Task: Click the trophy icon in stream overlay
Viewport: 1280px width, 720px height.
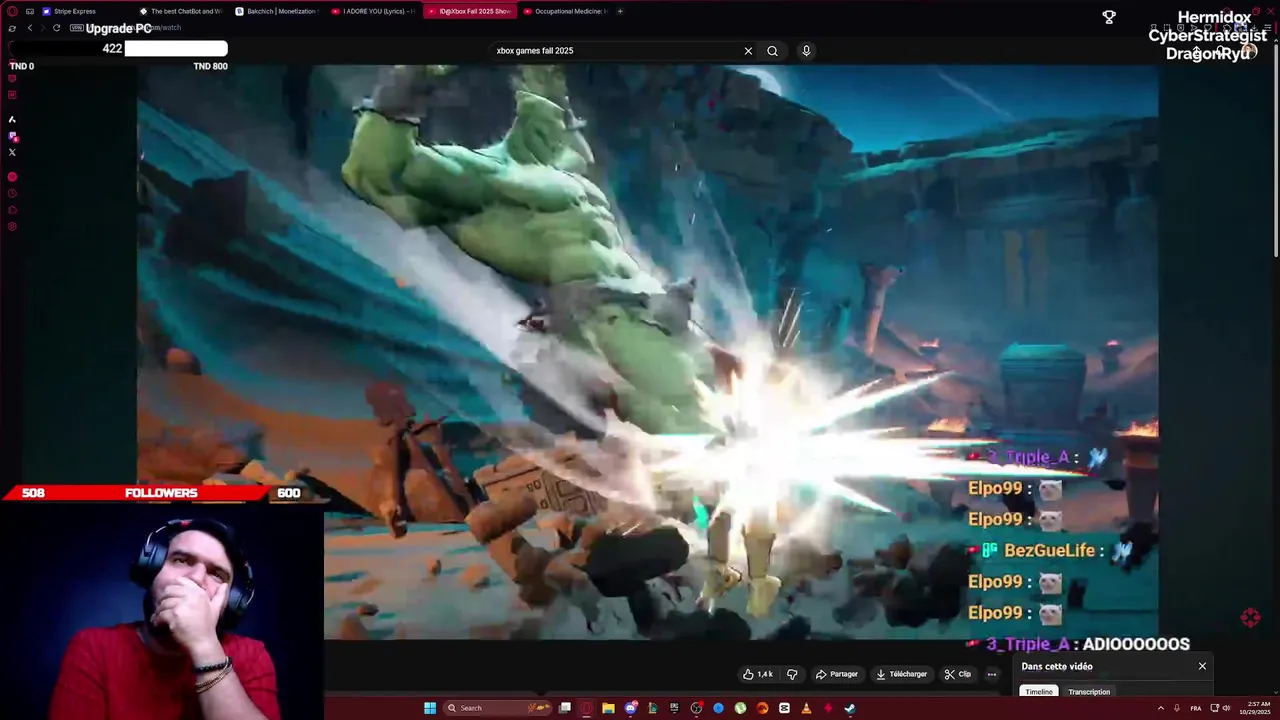Action: pyautogui.click(x=1109, y=17)
